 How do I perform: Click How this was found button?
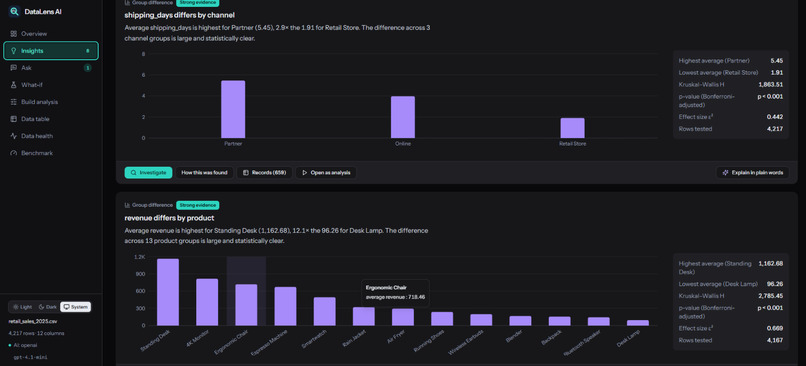204,173
